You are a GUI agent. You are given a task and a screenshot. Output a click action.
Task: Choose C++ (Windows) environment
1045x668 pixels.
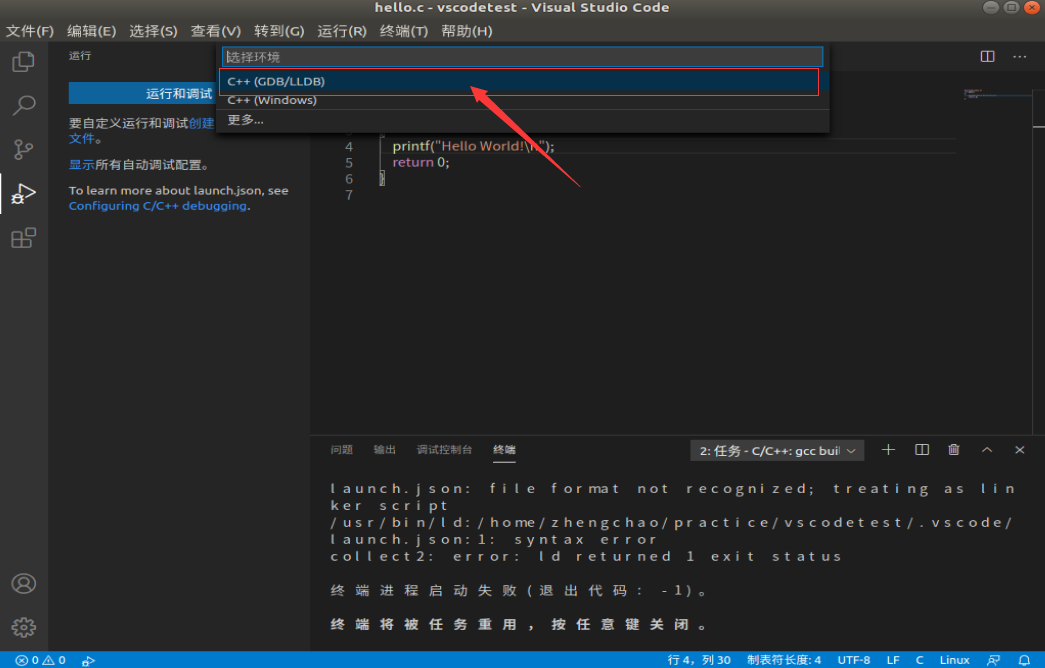tap(522, 101)
